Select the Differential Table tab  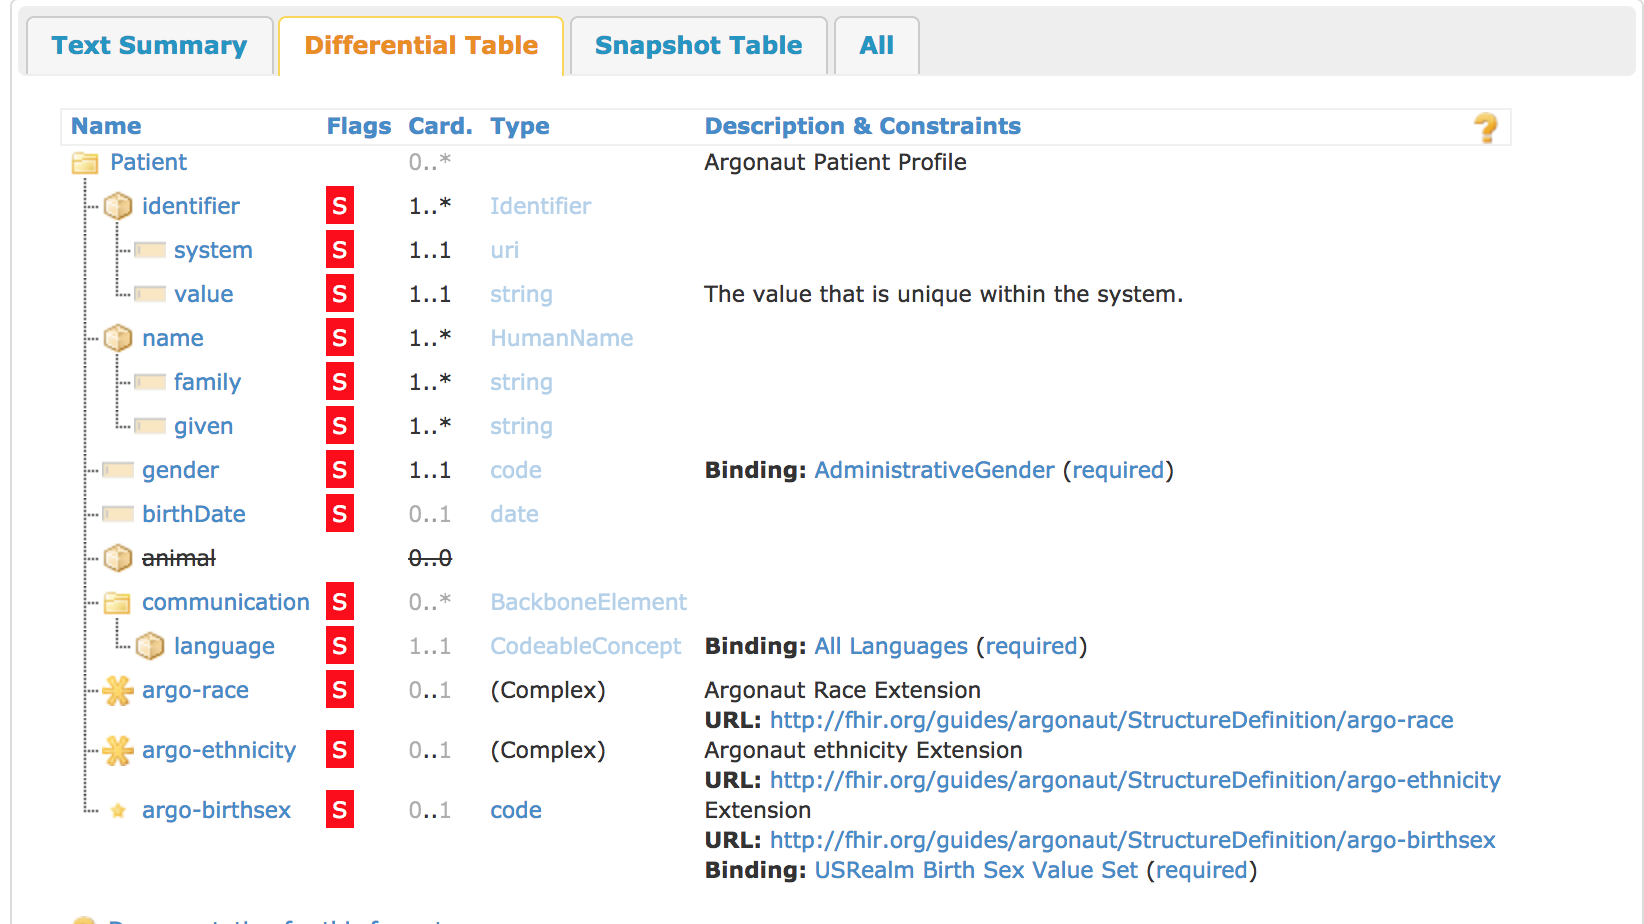(421, 46)
